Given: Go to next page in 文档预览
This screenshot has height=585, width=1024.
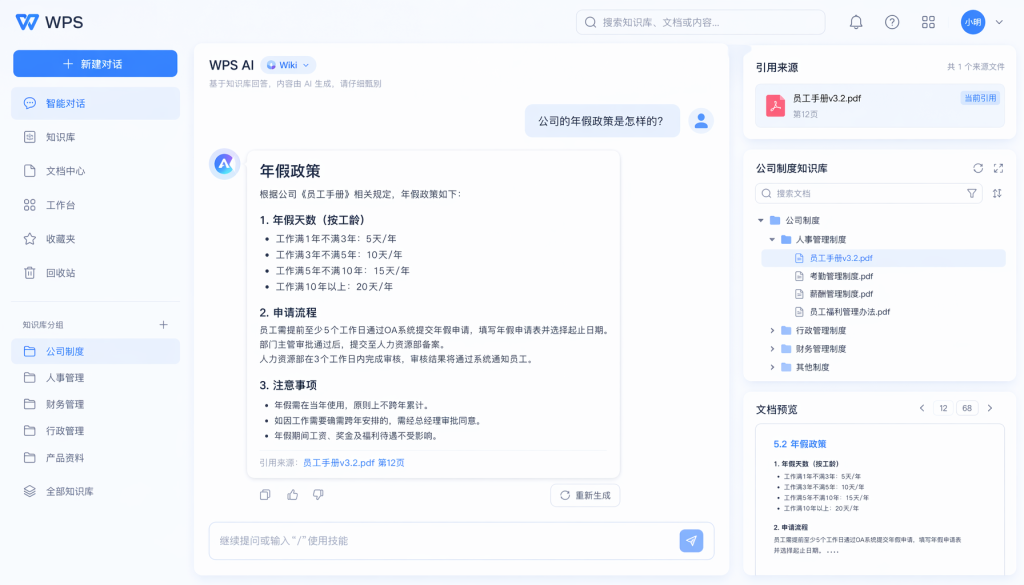Looking at the screenshot, I should pos(990,408).
